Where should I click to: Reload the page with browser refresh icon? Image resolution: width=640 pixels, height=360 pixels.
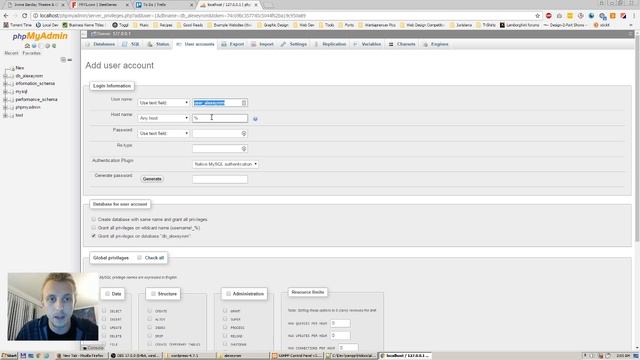[x=24, y=16]
